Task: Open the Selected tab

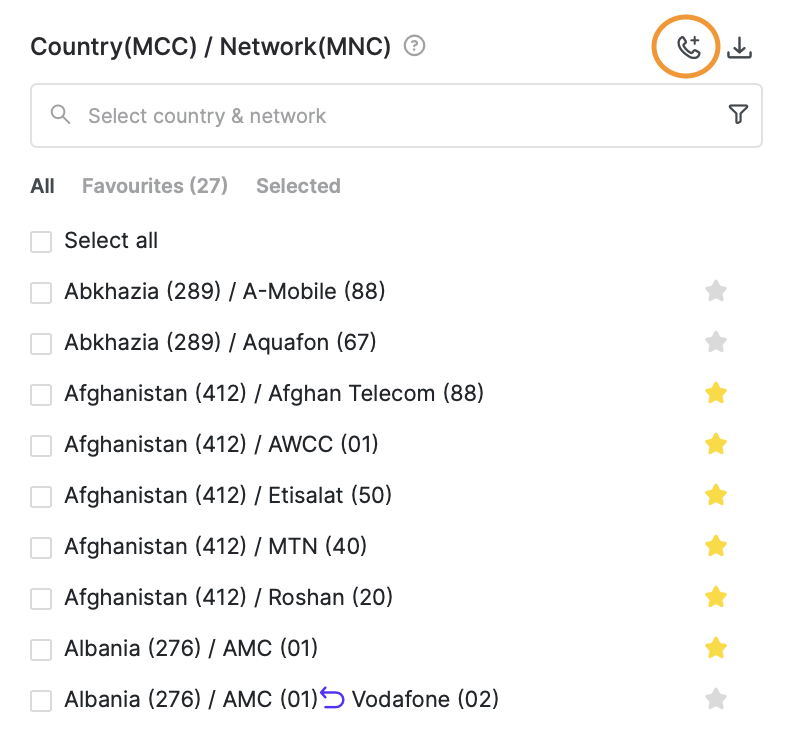Action: pos(298,186)
